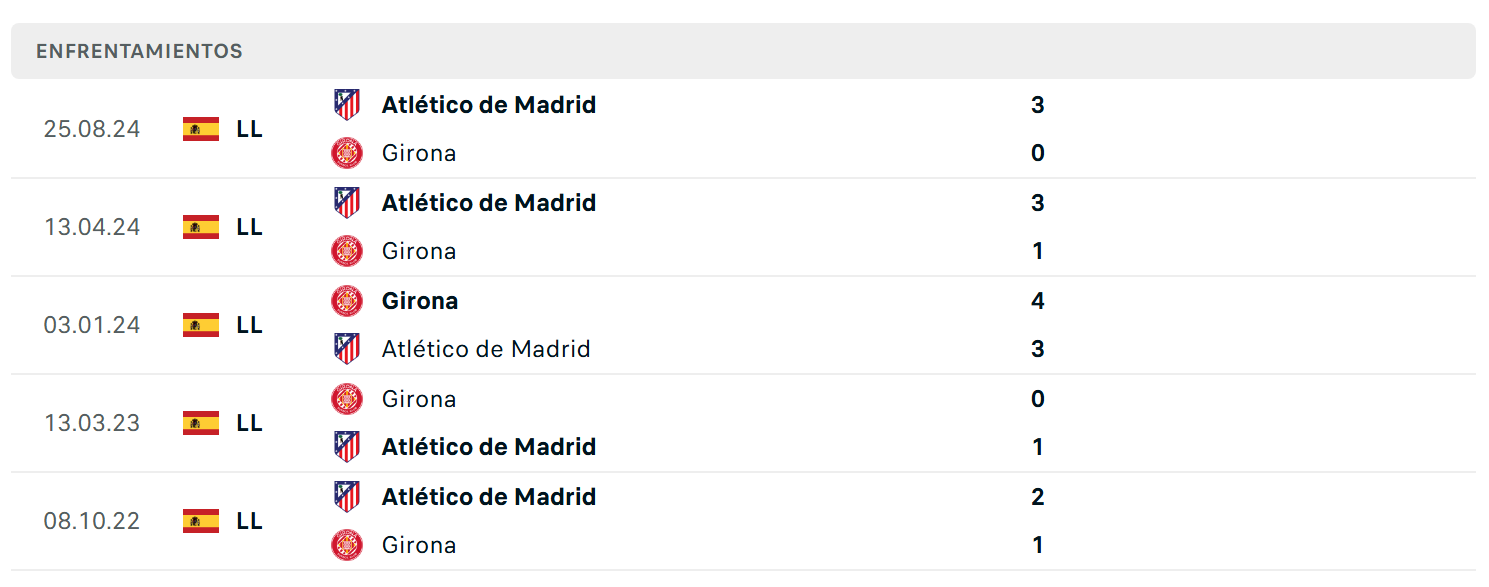This screenshot has width=1489, height=587.
Task: Click Spain flag icon for 13.04.24 match
Action: [x=201, y=227]
